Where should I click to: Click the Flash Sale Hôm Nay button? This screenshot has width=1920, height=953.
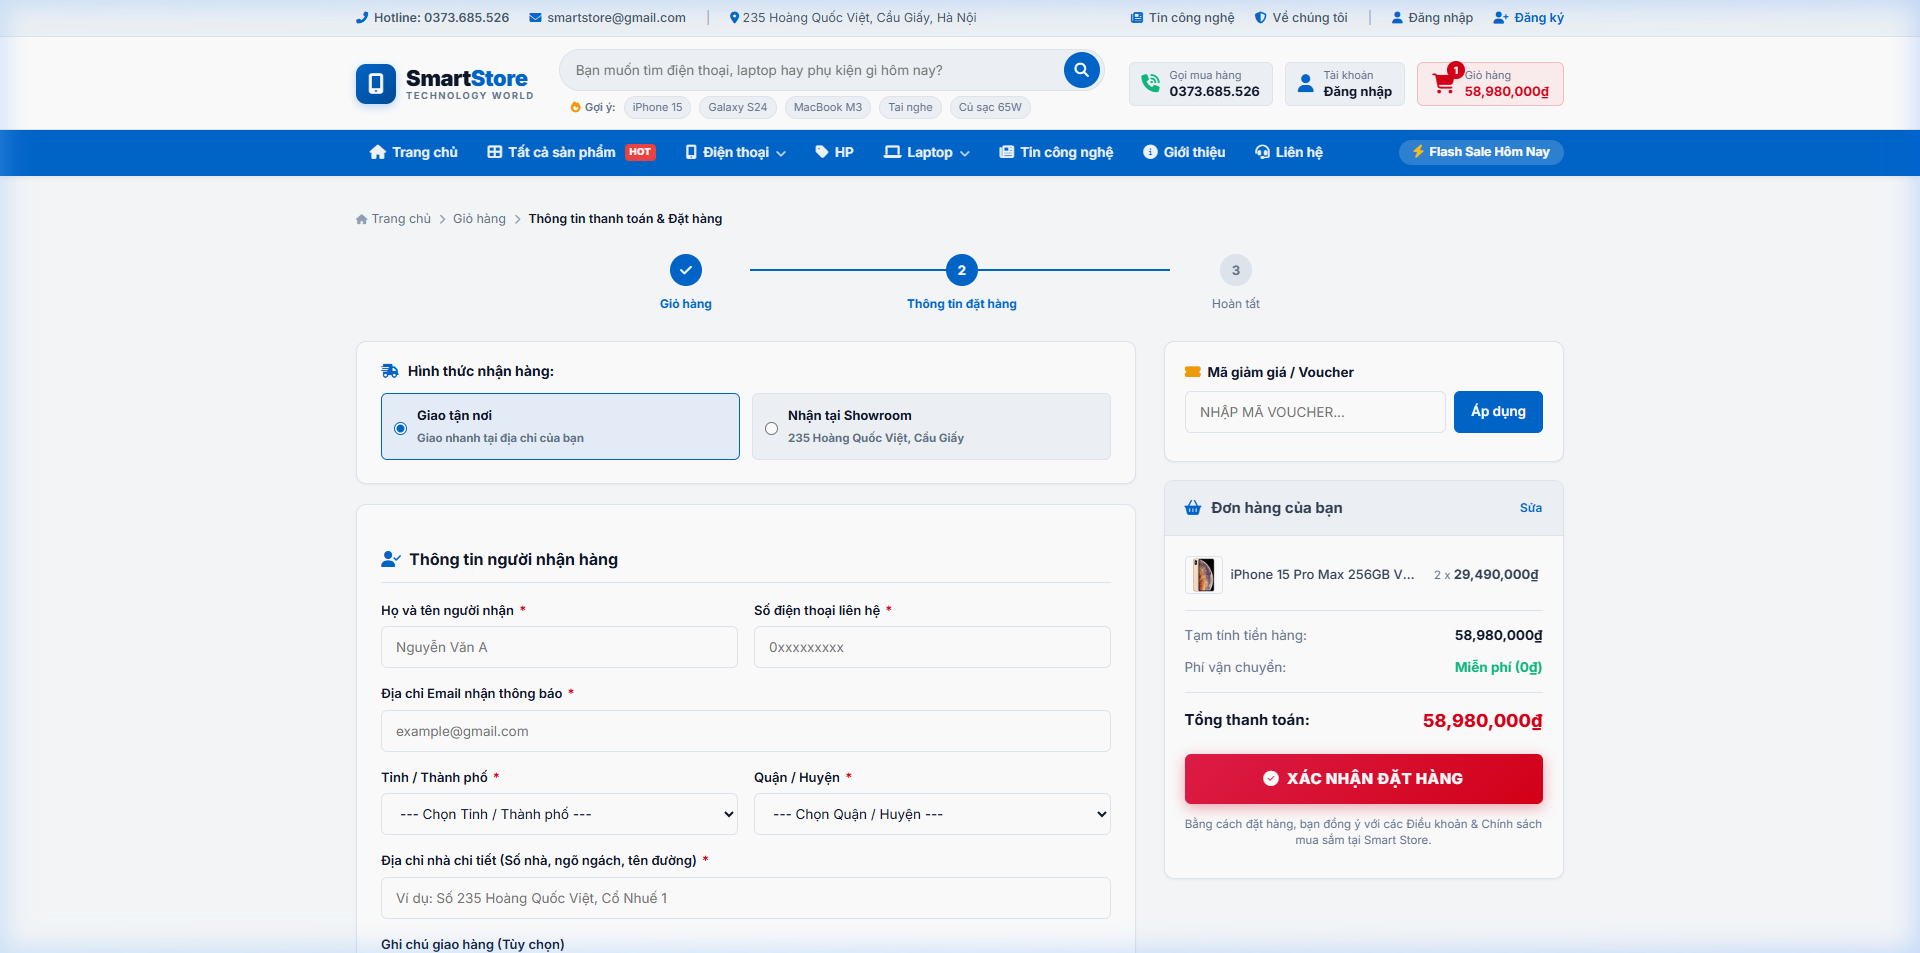click(1481, 152)
